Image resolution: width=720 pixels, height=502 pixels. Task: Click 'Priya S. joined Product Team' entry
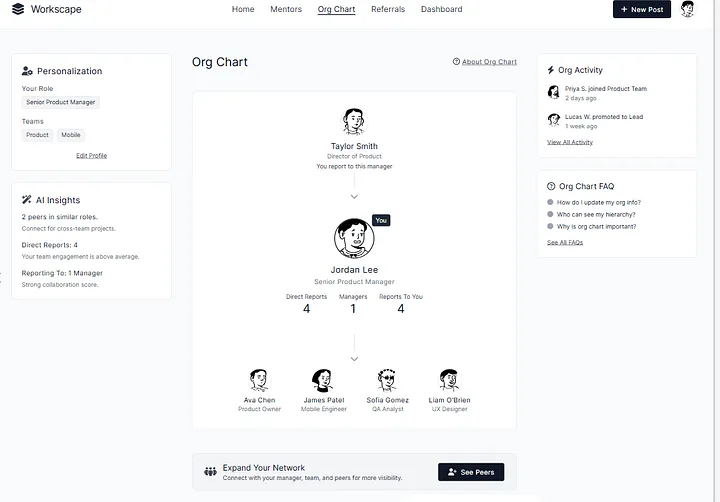606,89
